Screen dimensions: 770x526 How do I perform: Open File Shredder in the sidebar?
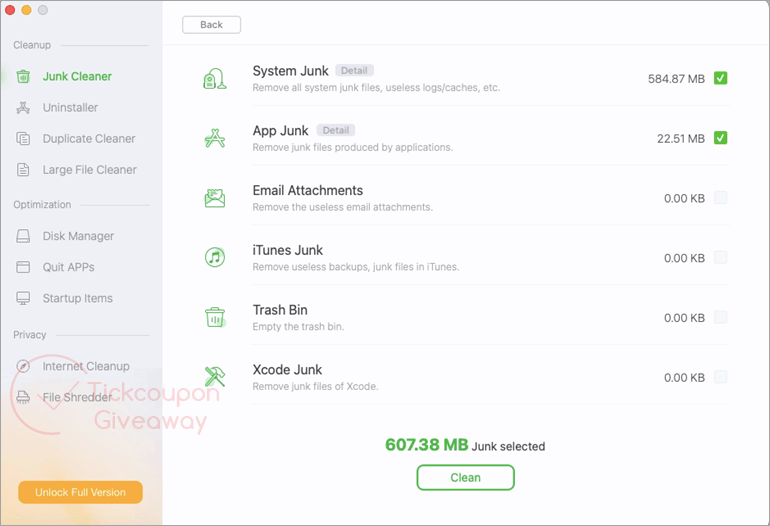(77, 397)
